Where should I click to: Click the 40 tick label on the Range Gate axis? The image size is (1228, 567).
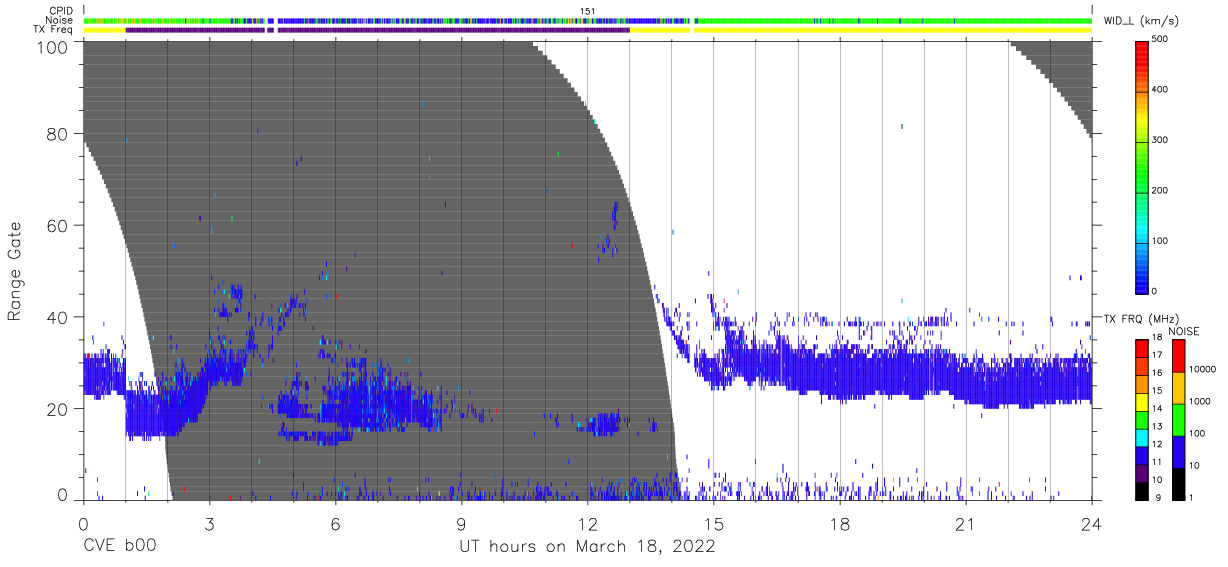click(57, 317)
